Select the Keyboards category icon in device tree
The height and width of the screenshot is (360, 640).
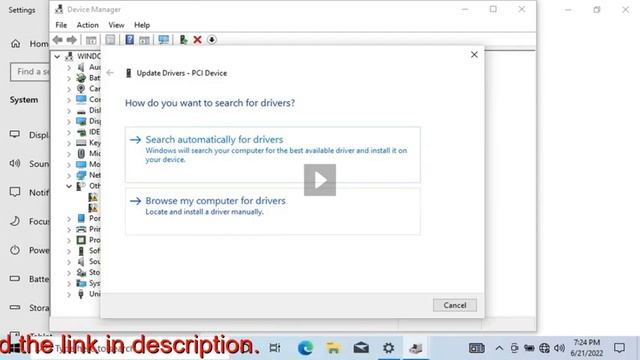81,142
